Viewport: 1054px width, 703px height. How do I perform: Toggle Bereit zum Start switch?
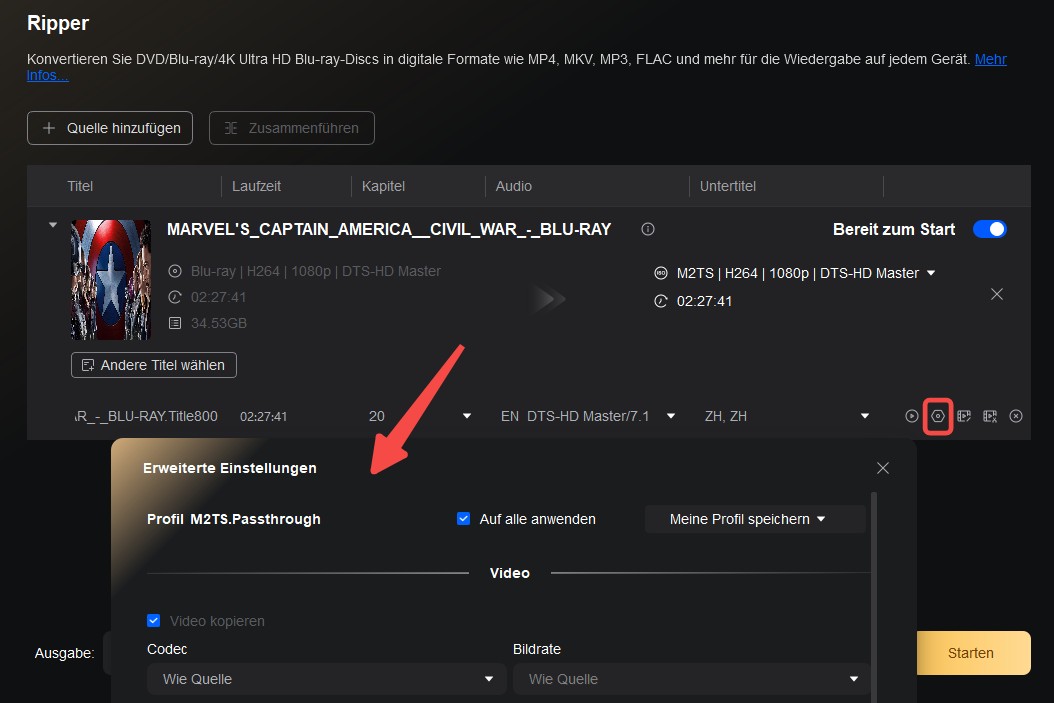(989, 229)
